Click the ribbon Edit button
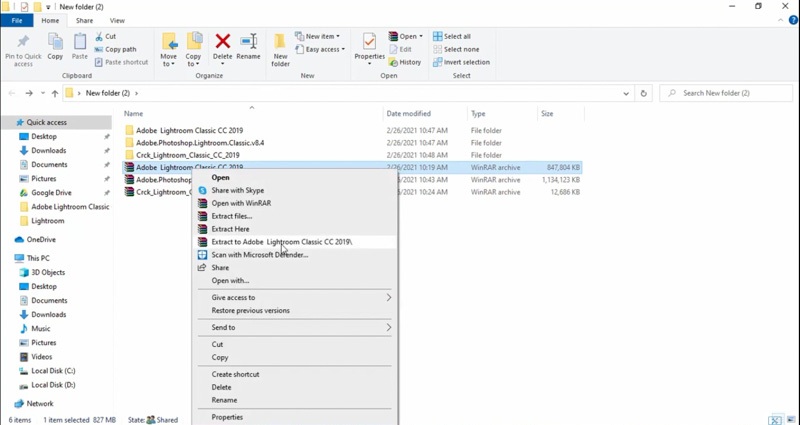 pos(401,49)
